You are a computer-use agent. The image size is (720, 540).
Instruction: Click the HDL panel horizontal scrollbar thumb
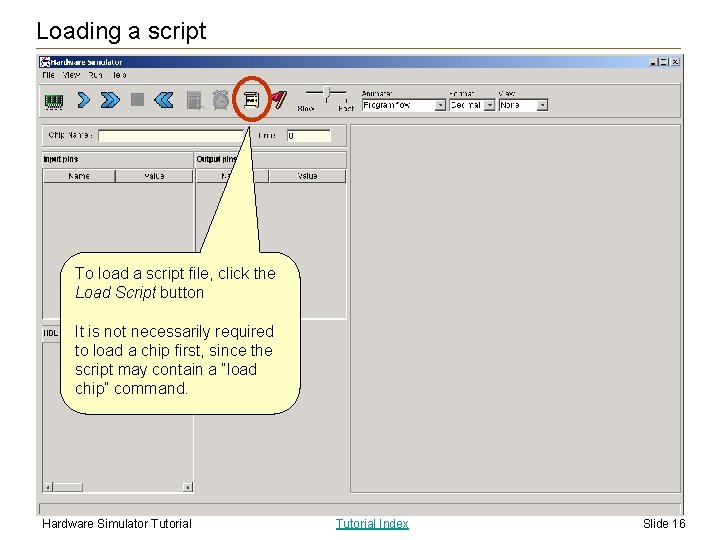pos(68,487)
